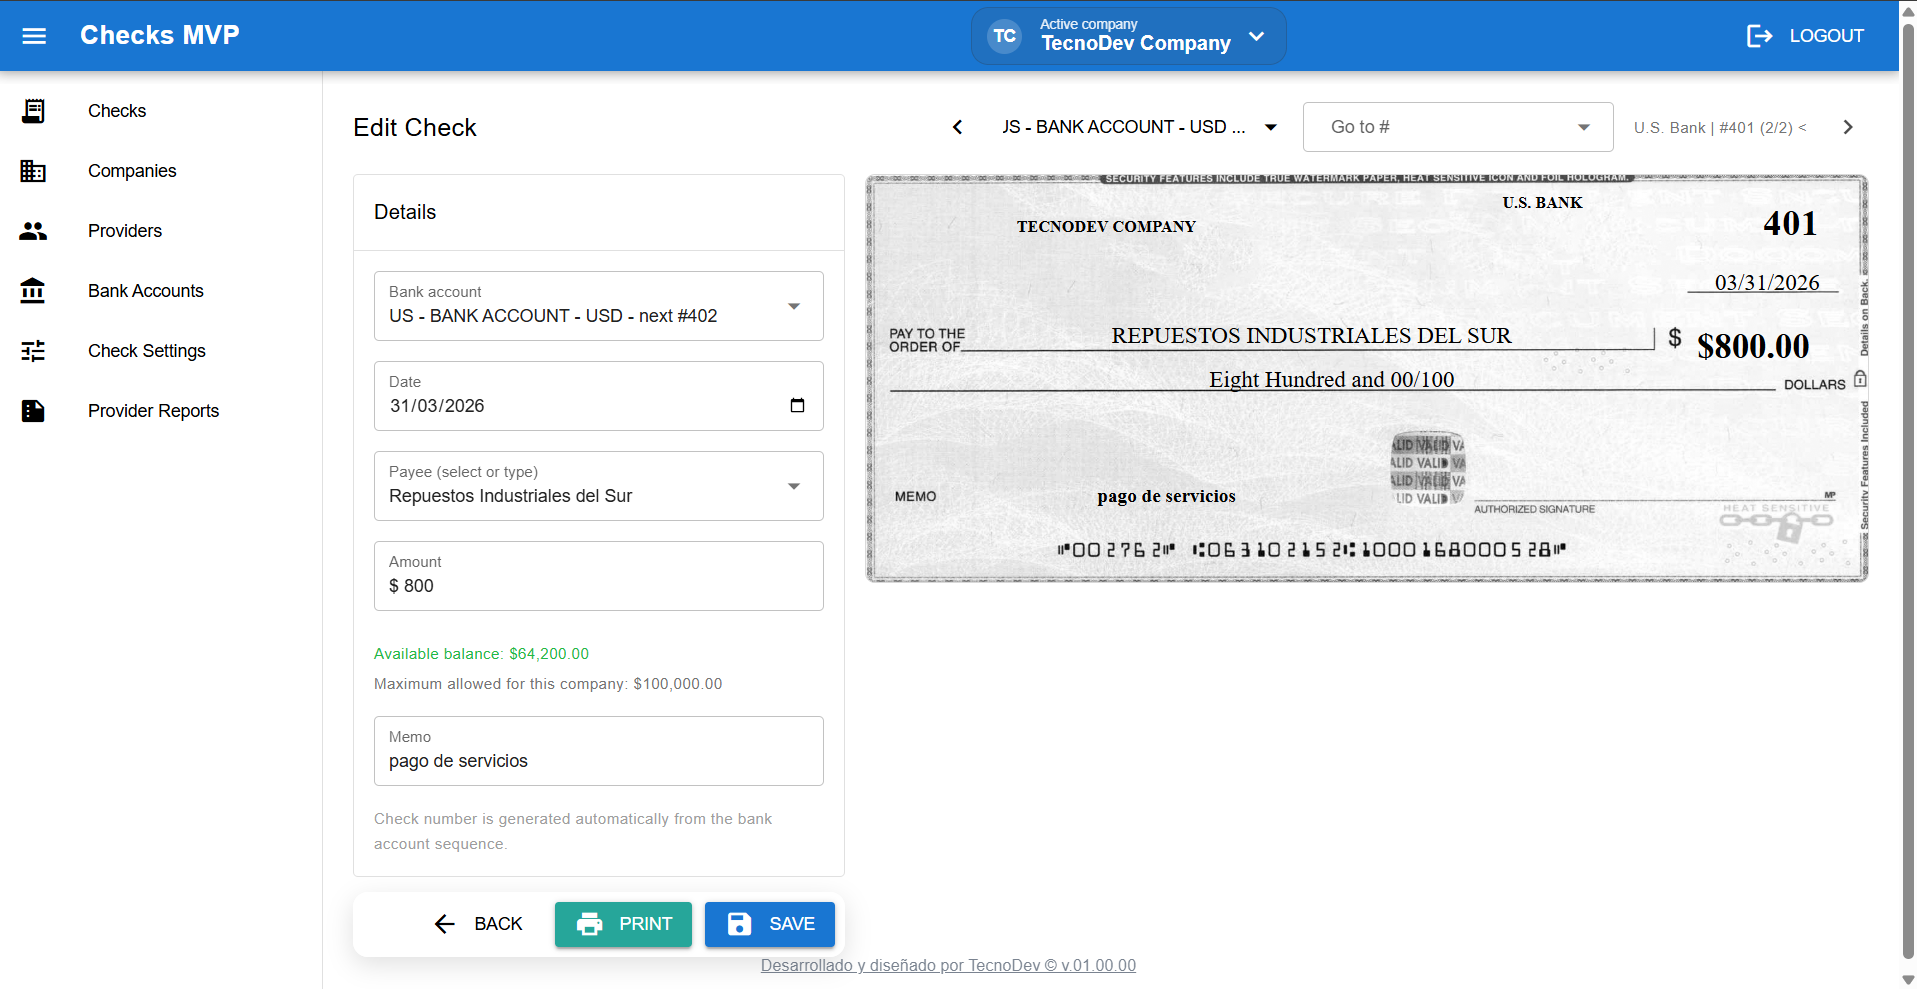Viewport: 1917px width, 989px height.
Task: Click the Checks receipt icon in sidebar
Action: click(x=33, y=111)
